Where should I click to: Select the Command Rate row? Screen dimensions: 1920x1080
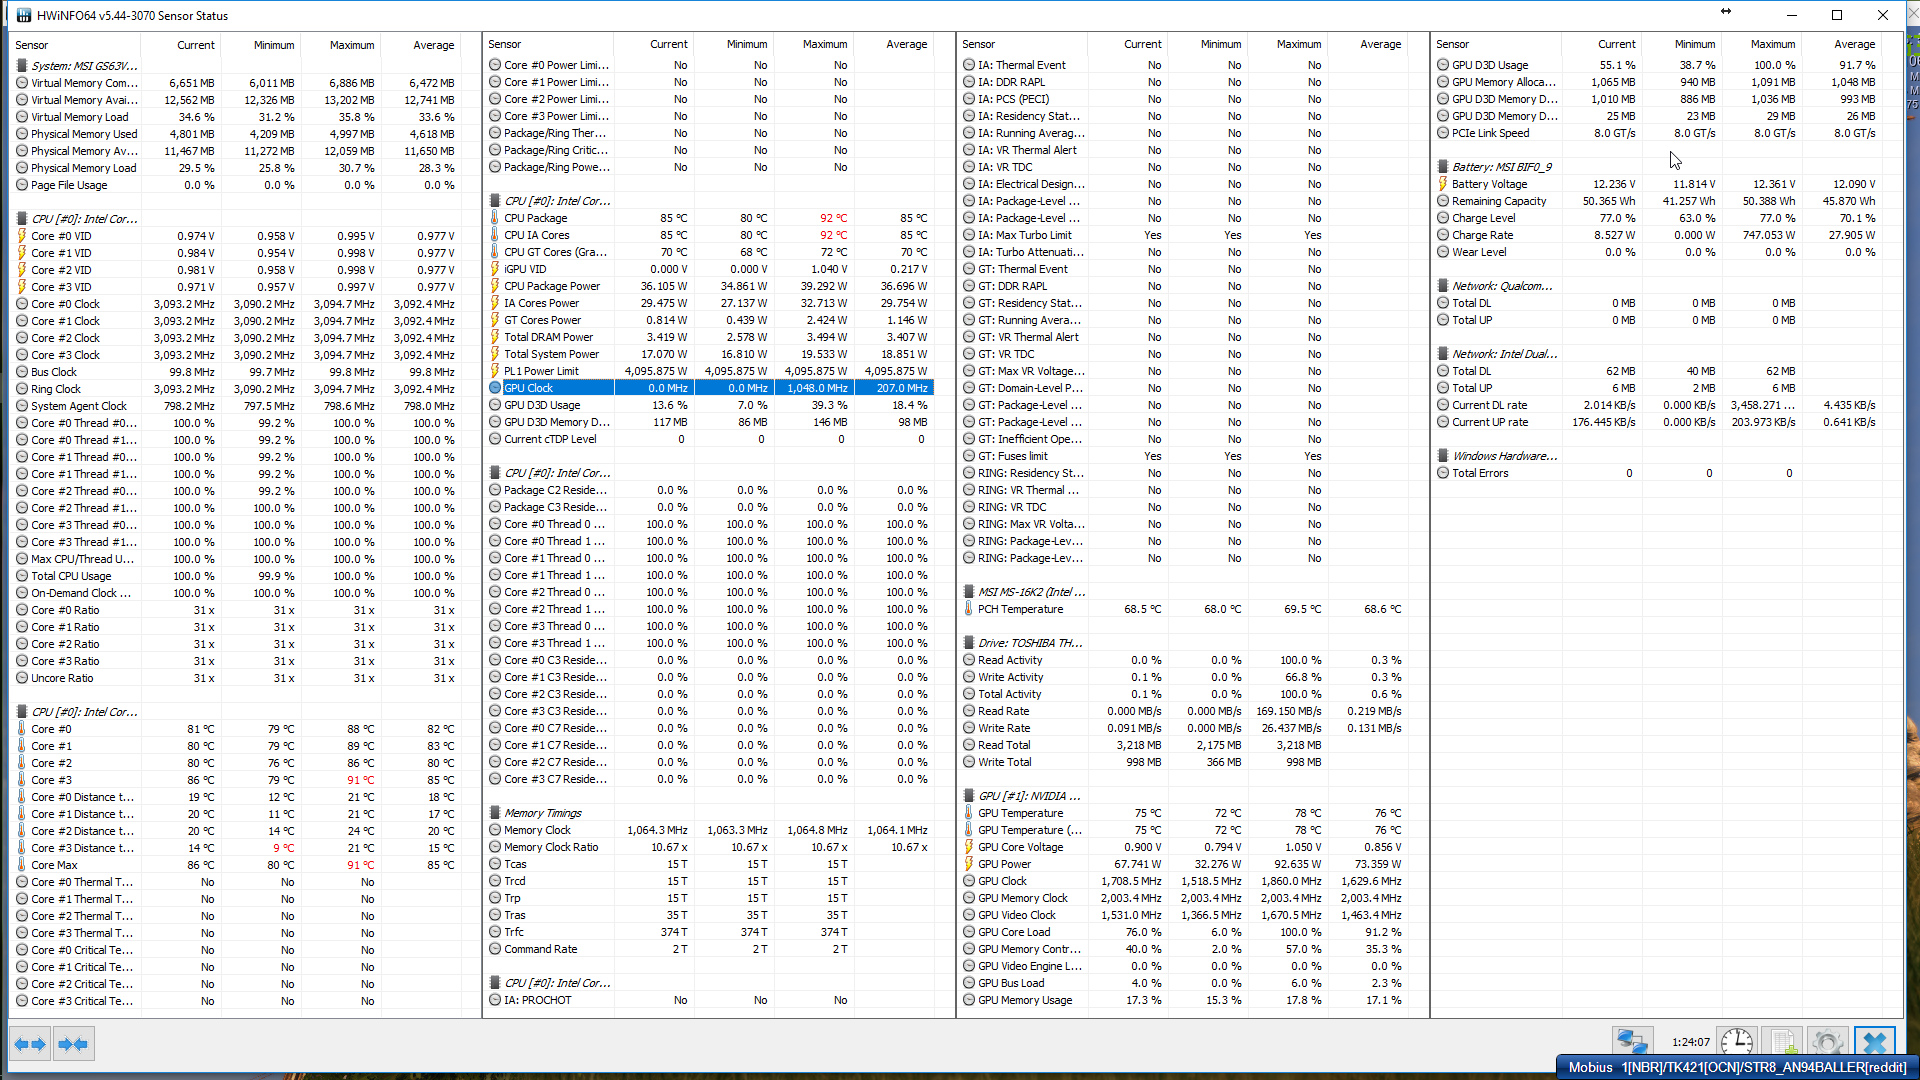(710, 949)
